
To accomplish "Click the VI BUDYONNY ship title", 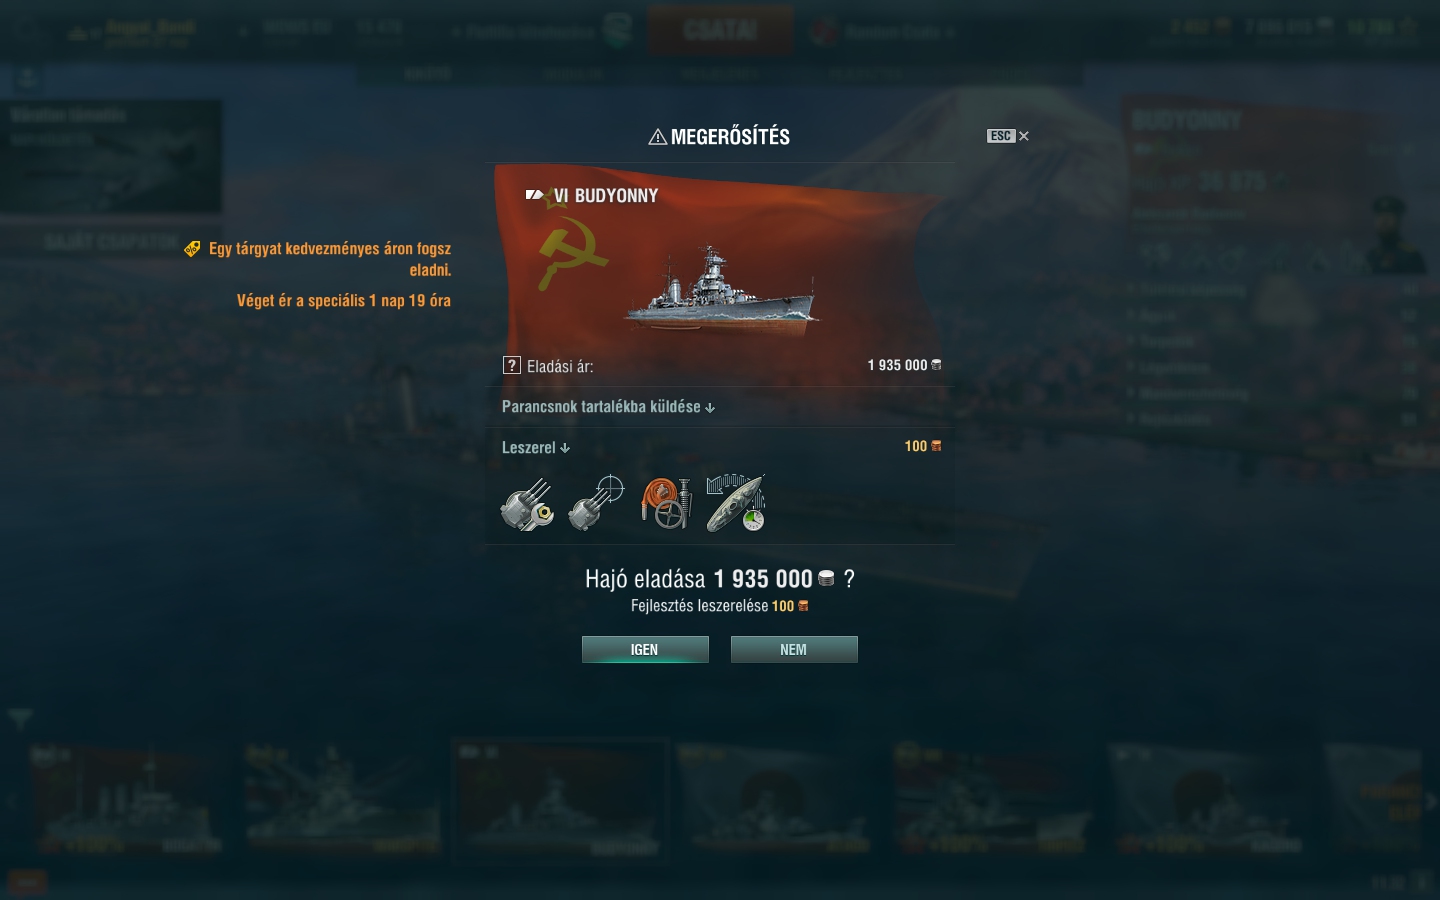I will pyautogui.click(x=606, y=196).
